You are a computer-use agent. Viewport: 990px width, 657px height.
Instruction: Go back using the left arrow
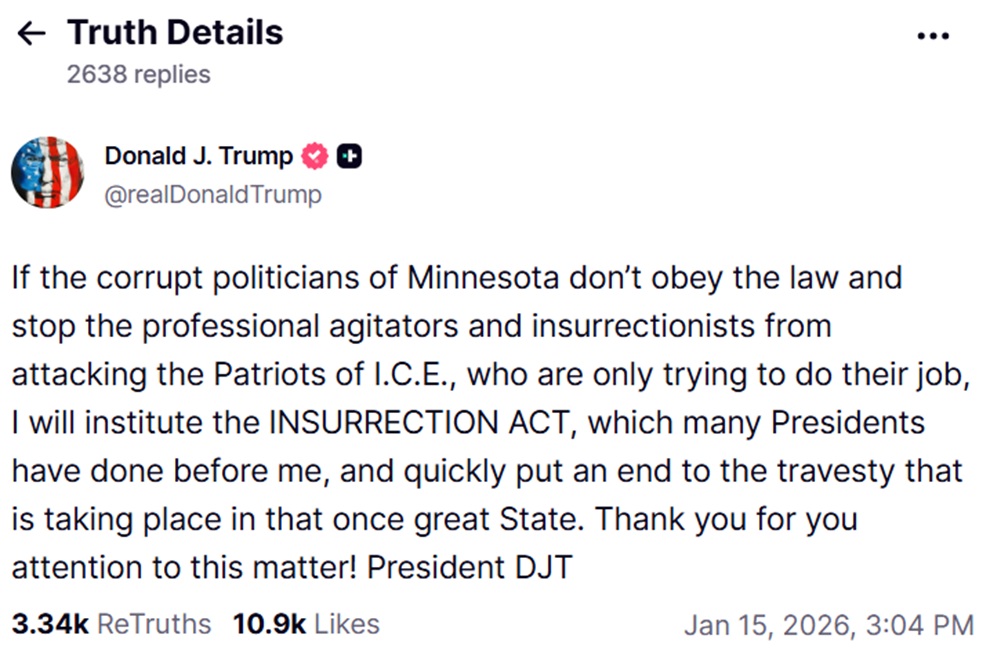pyautogui.click(x=32, y=33)
